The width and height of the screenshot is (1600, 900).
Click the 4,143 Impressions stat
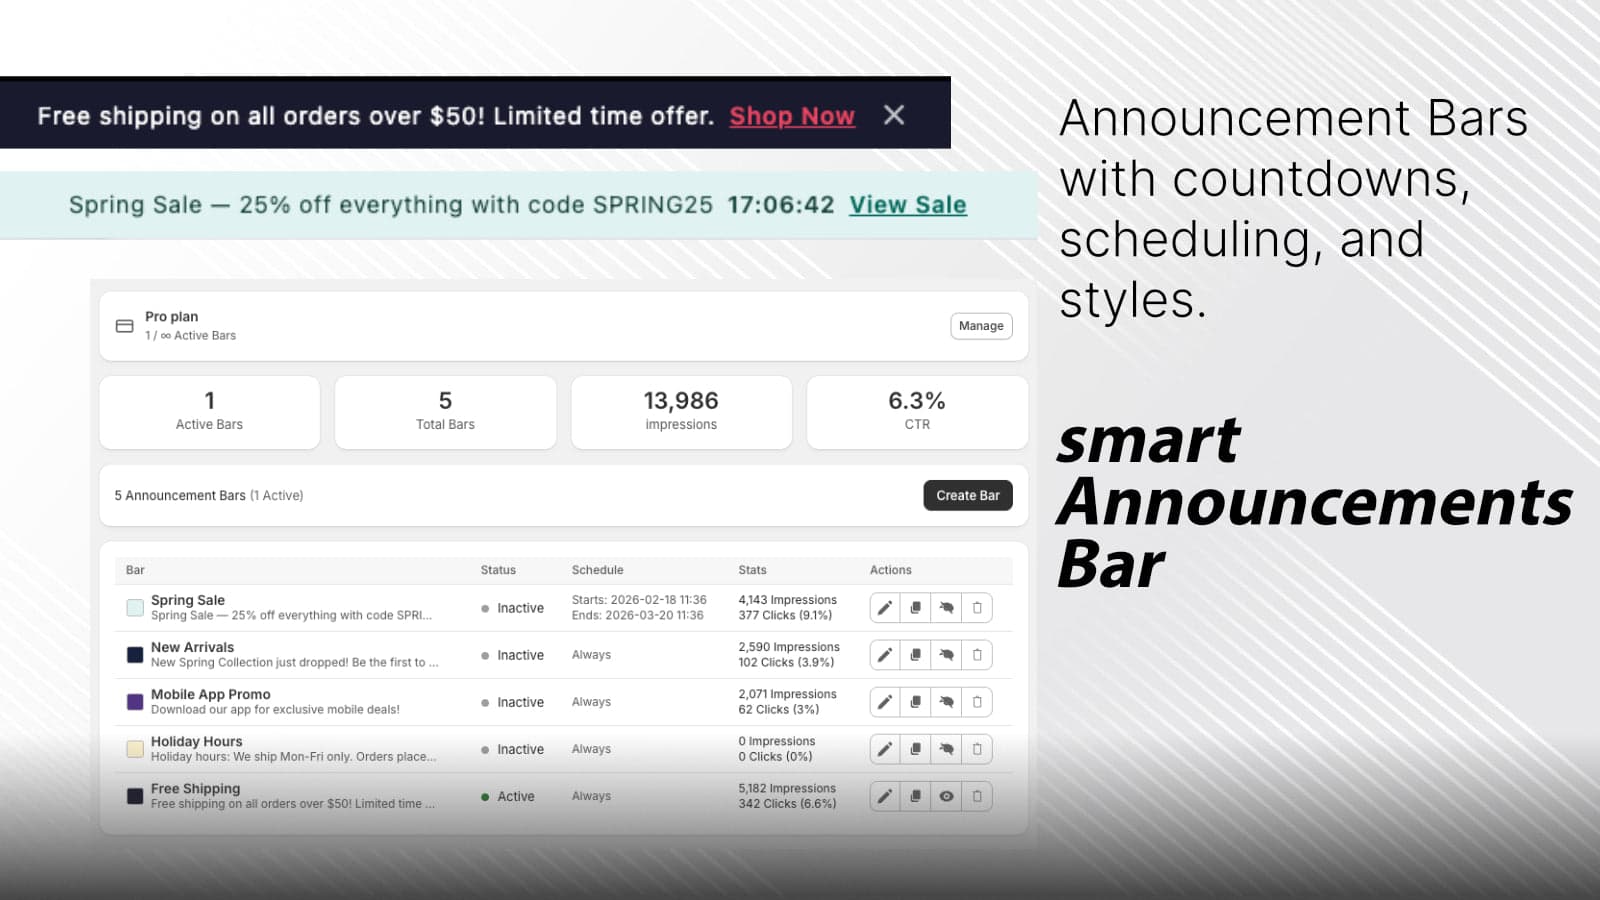(x=788, y=600)
